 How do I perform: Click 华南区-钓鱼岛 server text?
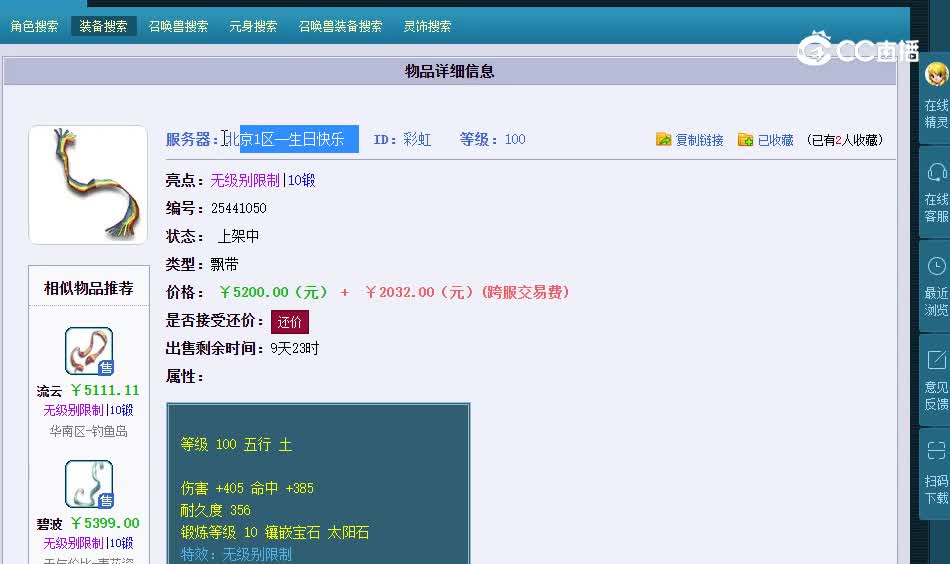tap(88, 431)
